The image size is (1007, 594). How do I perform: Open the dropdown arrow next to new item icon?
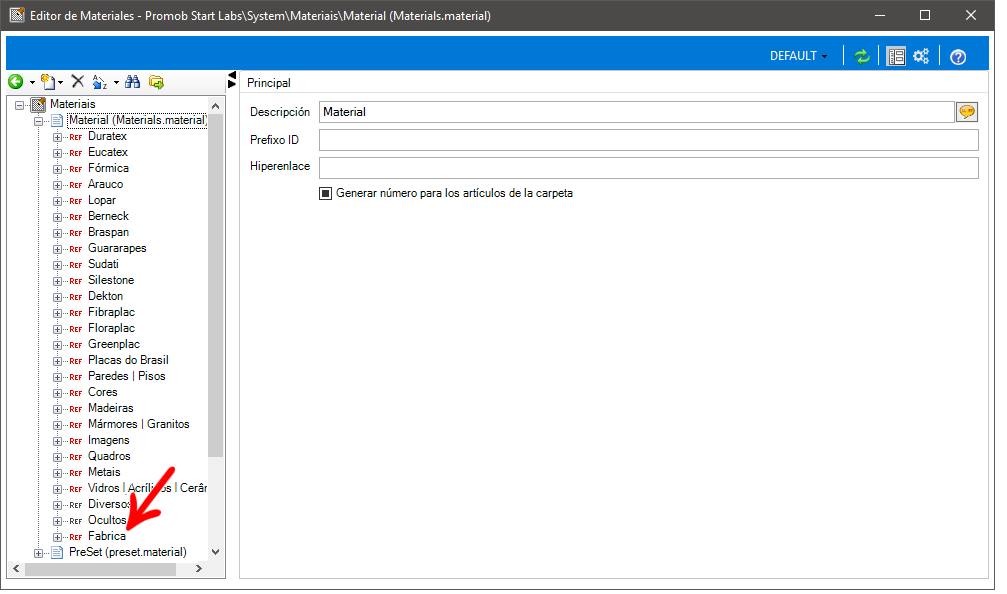(60, 82)
